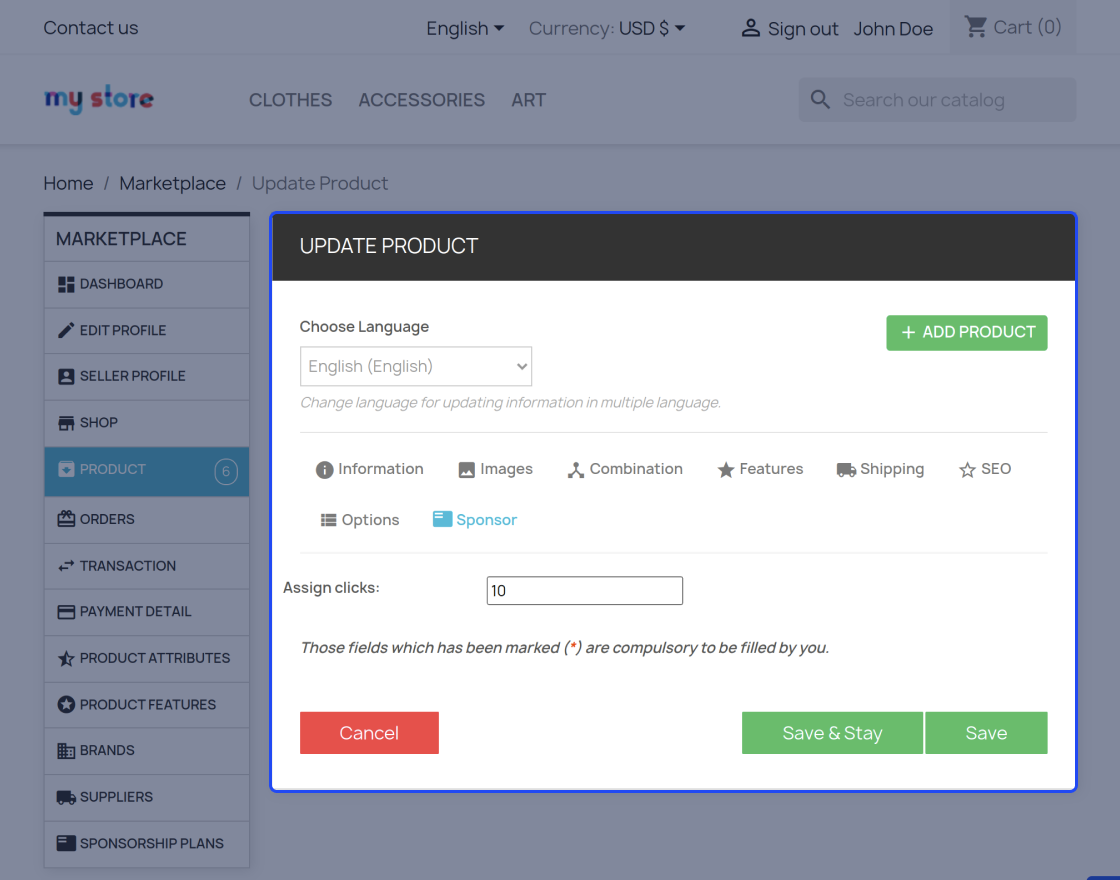Image resolution: width=1120 pixels, height=880 pixels.
Task: Click the my store logo
Action: coord(99,99)
